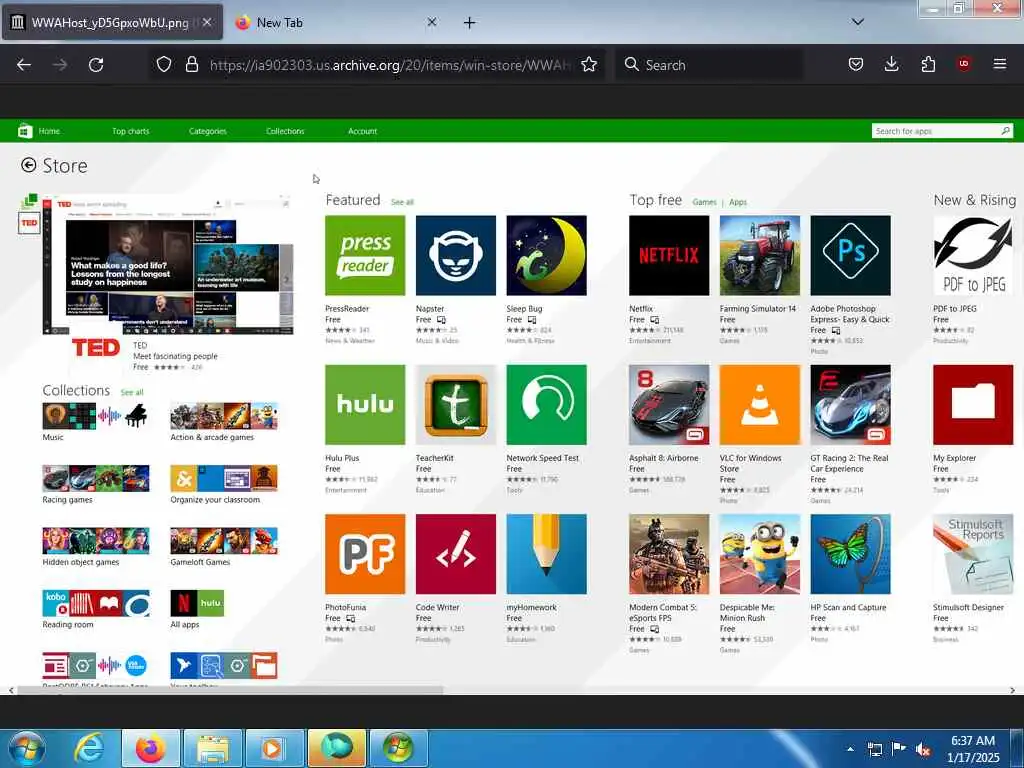This screenshot has height=768, width=1024.
Task: Open the Firefox downloads arrow icon
Action: point(891,64)
